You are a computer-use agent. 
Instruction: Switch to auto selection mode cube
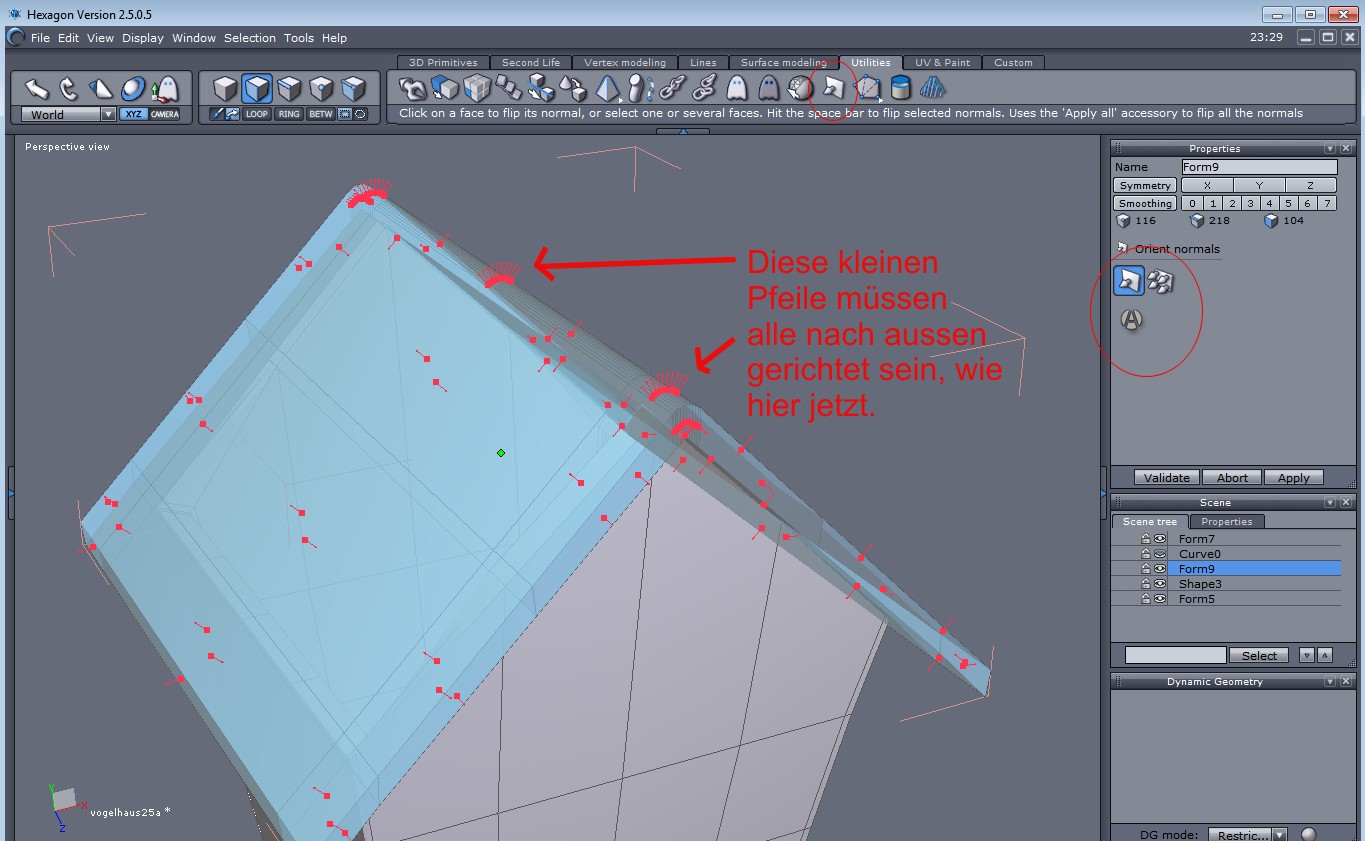353,88
